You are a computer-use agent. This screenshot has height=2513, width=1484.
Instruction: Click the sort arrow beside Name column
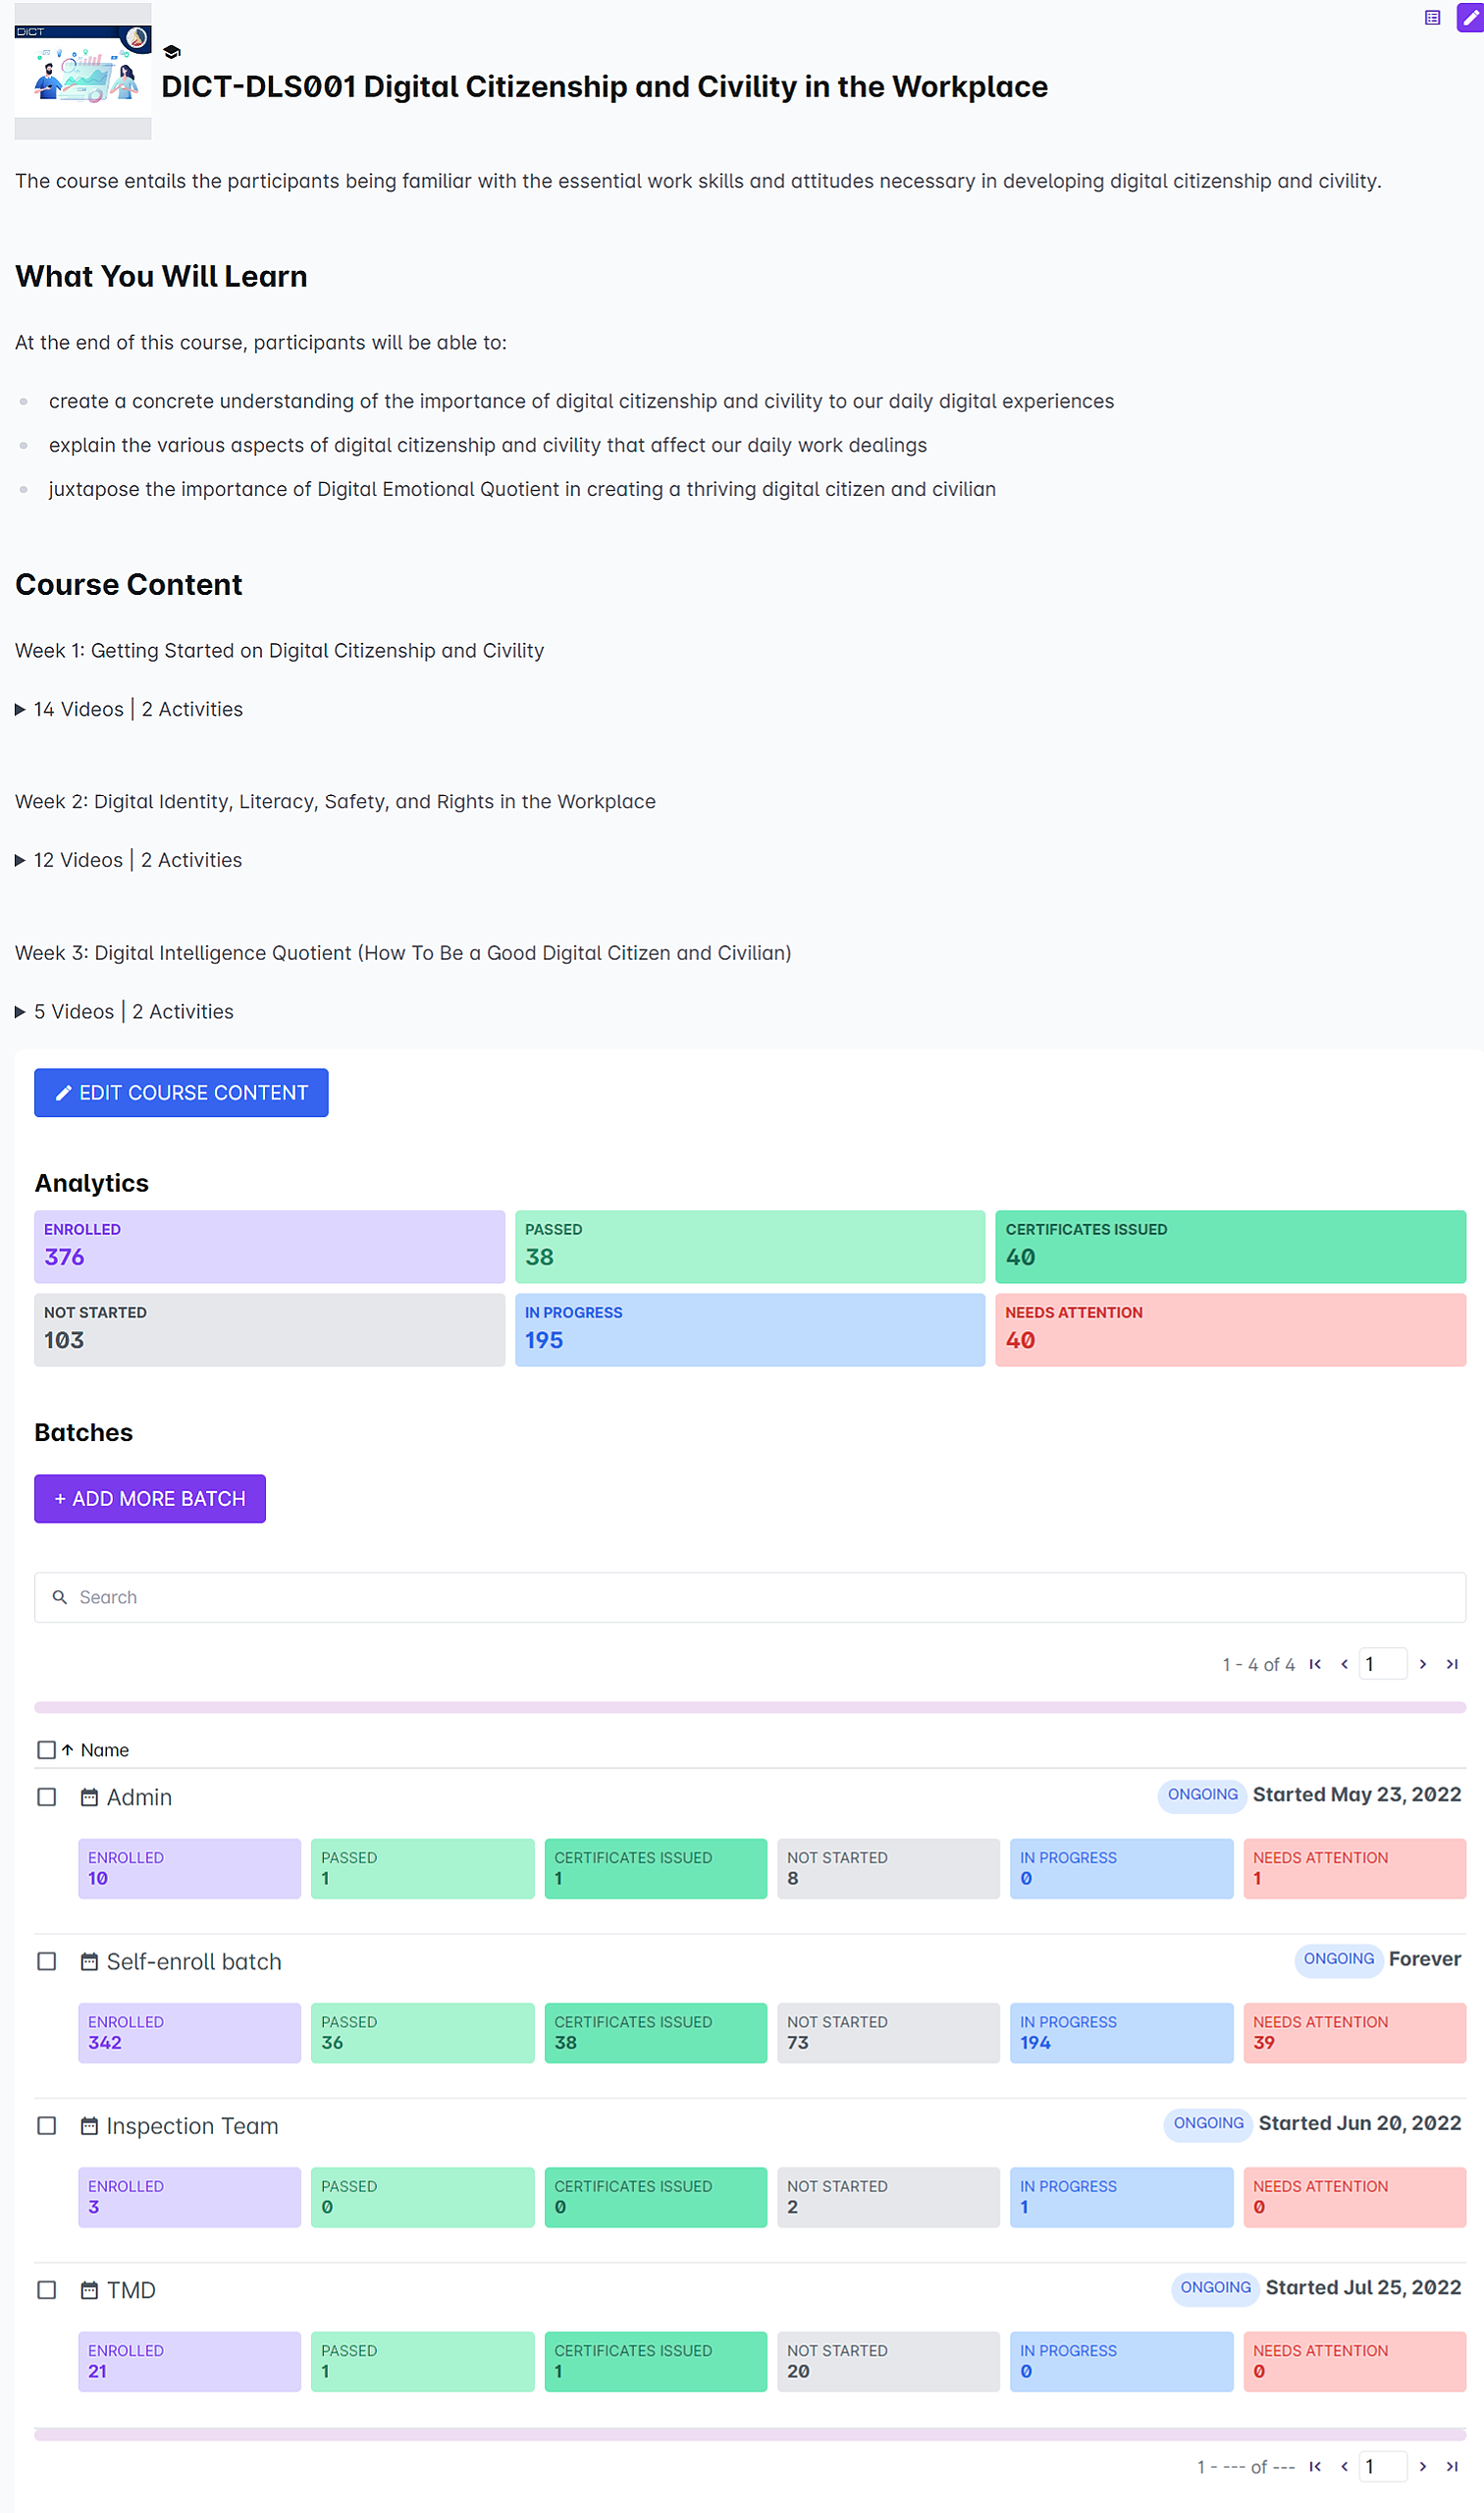(67, 1750)
